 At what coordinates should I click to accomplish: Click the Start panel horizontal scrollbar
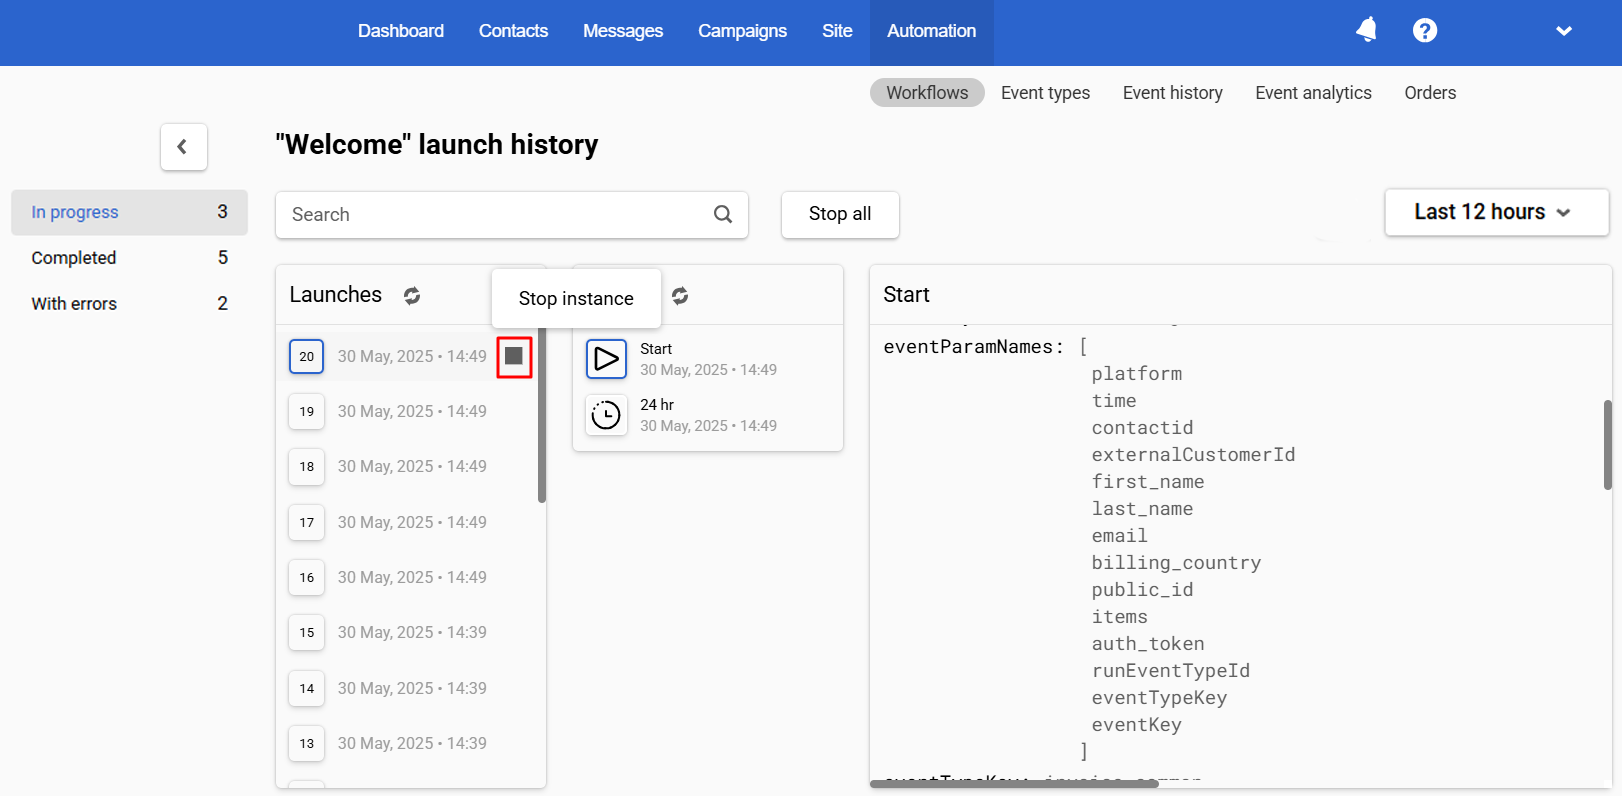(1014, 784)
